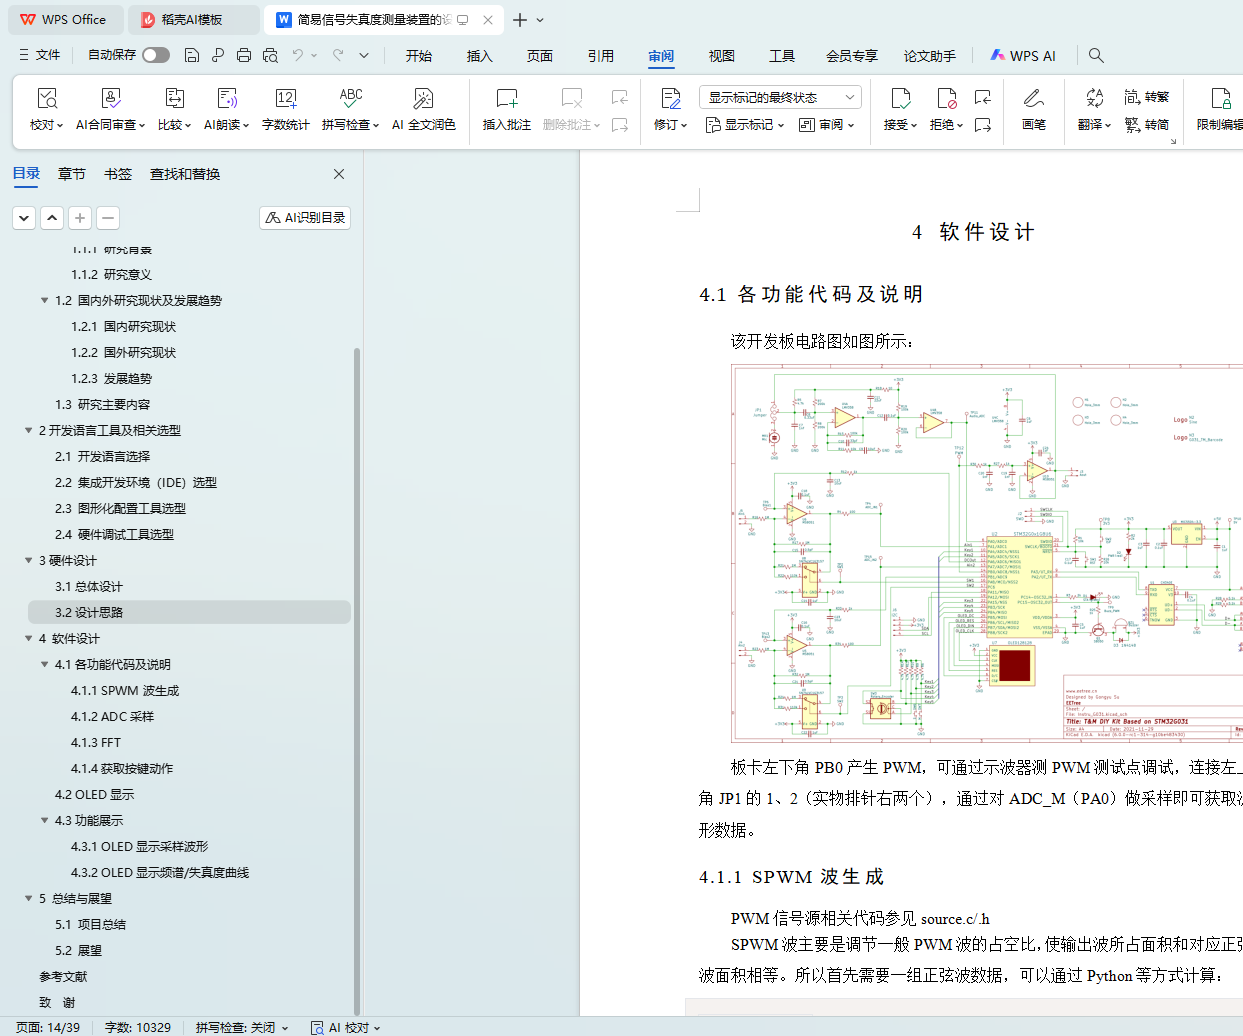Click the AI朗读 read-aloud icon
Viewport: 1243px width, 1036px height.
[x=226, y=99]
